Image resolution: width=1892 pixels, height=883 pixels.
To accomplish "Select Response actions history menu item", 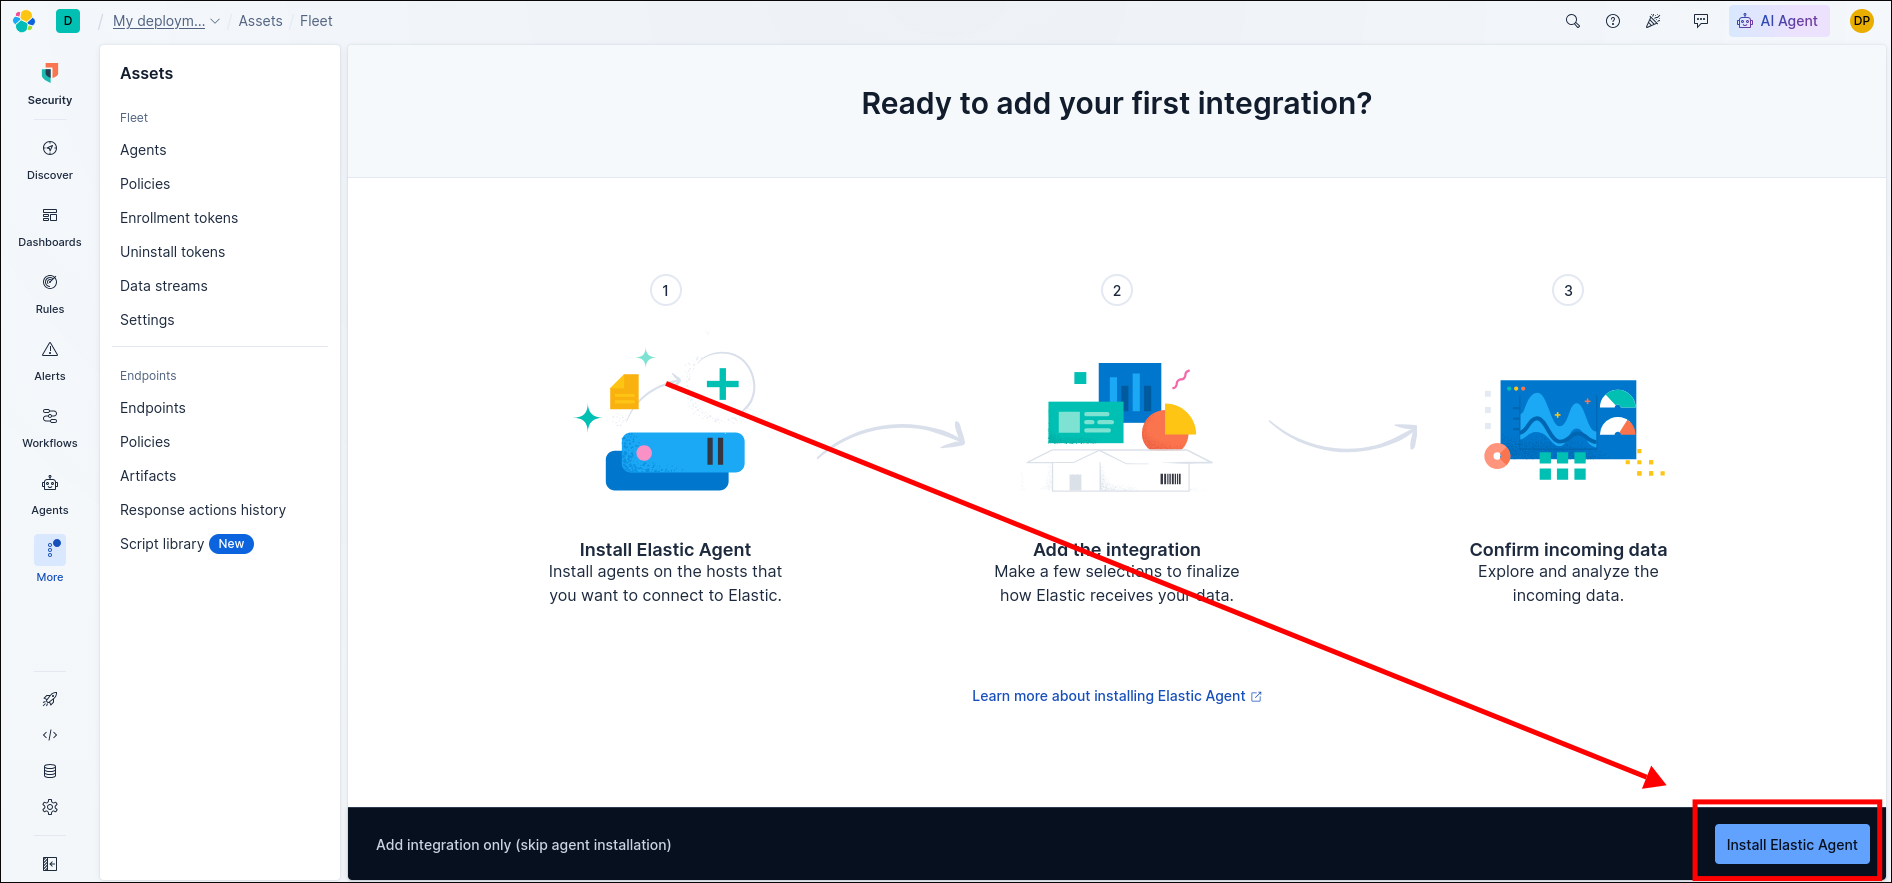I will click(203, 510).
